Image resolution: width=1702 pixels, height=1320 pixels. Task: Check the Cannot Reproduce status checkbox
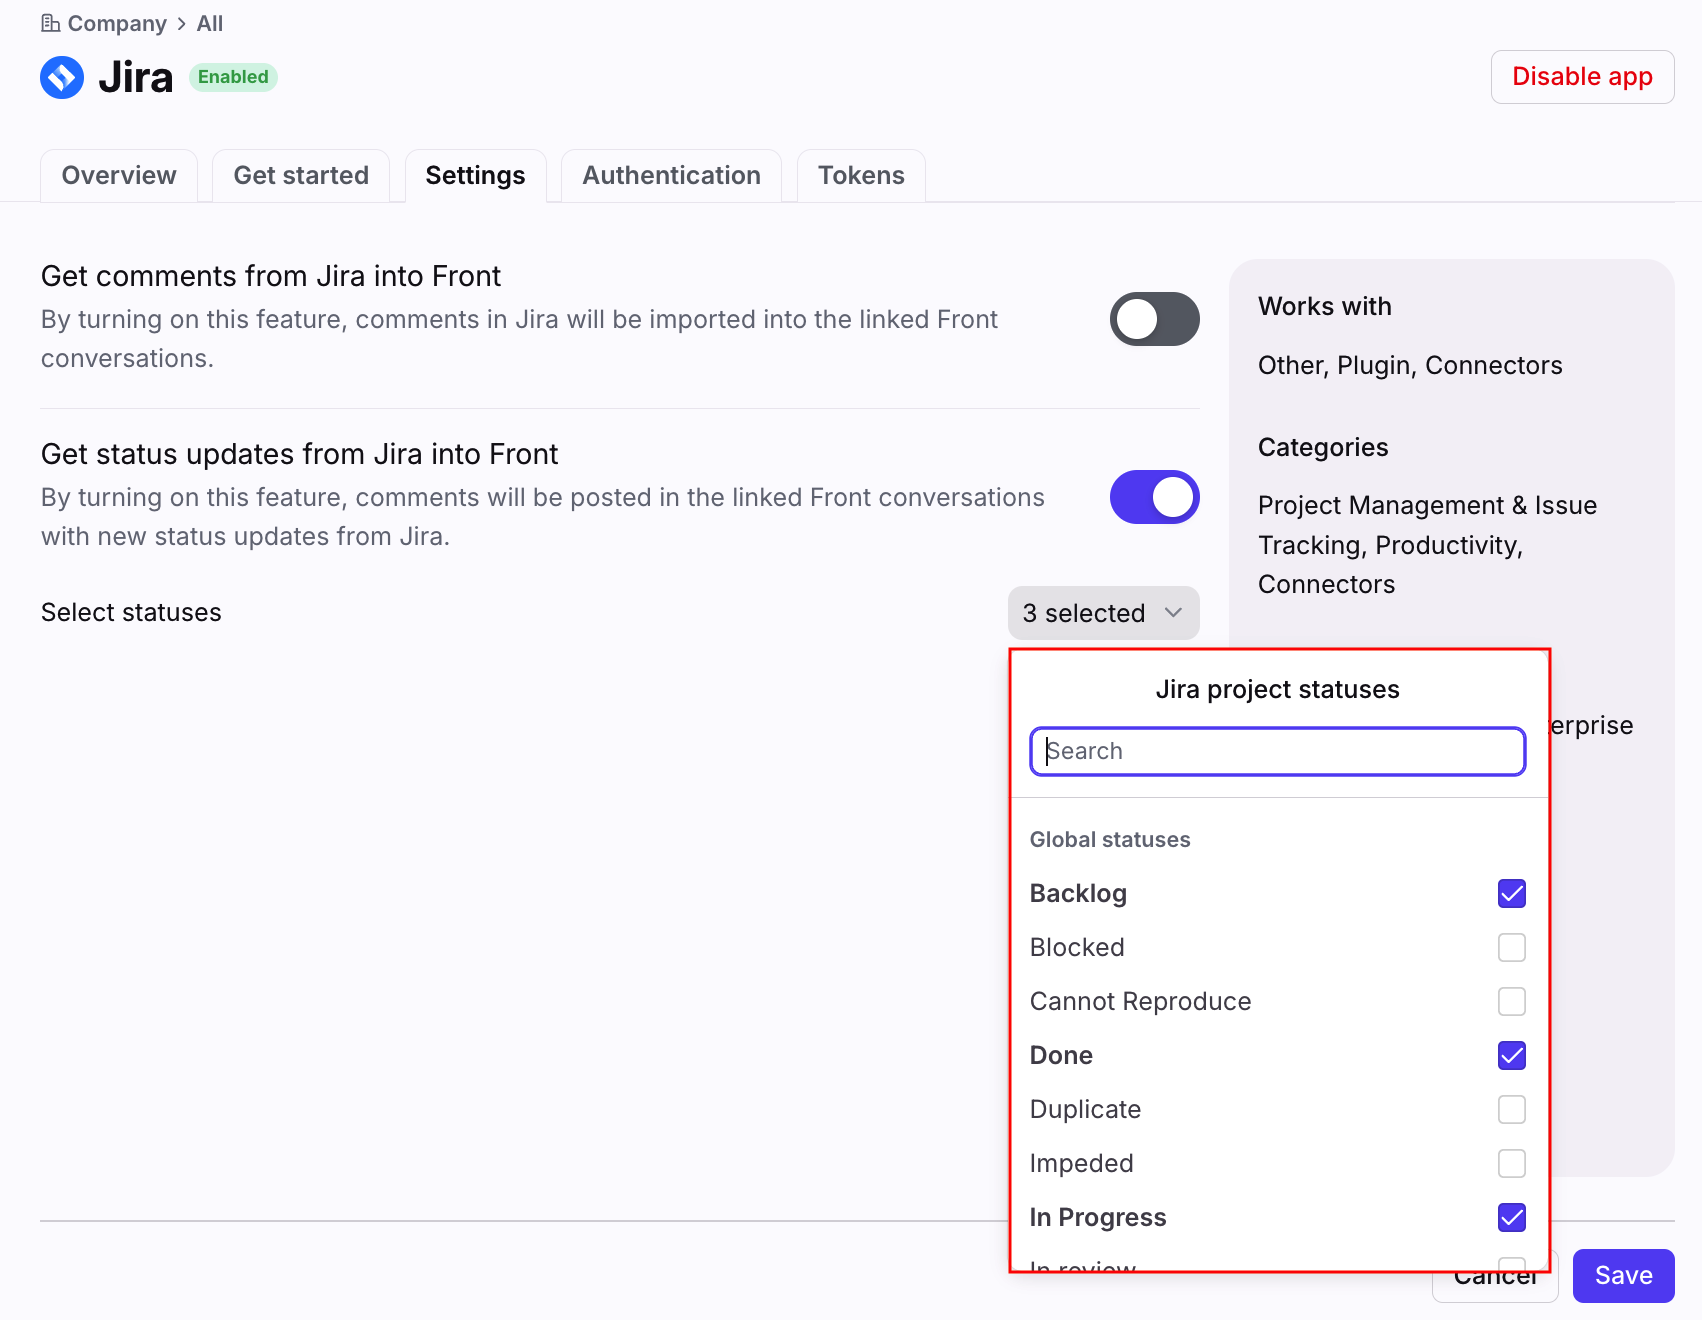[1511, 1001]
